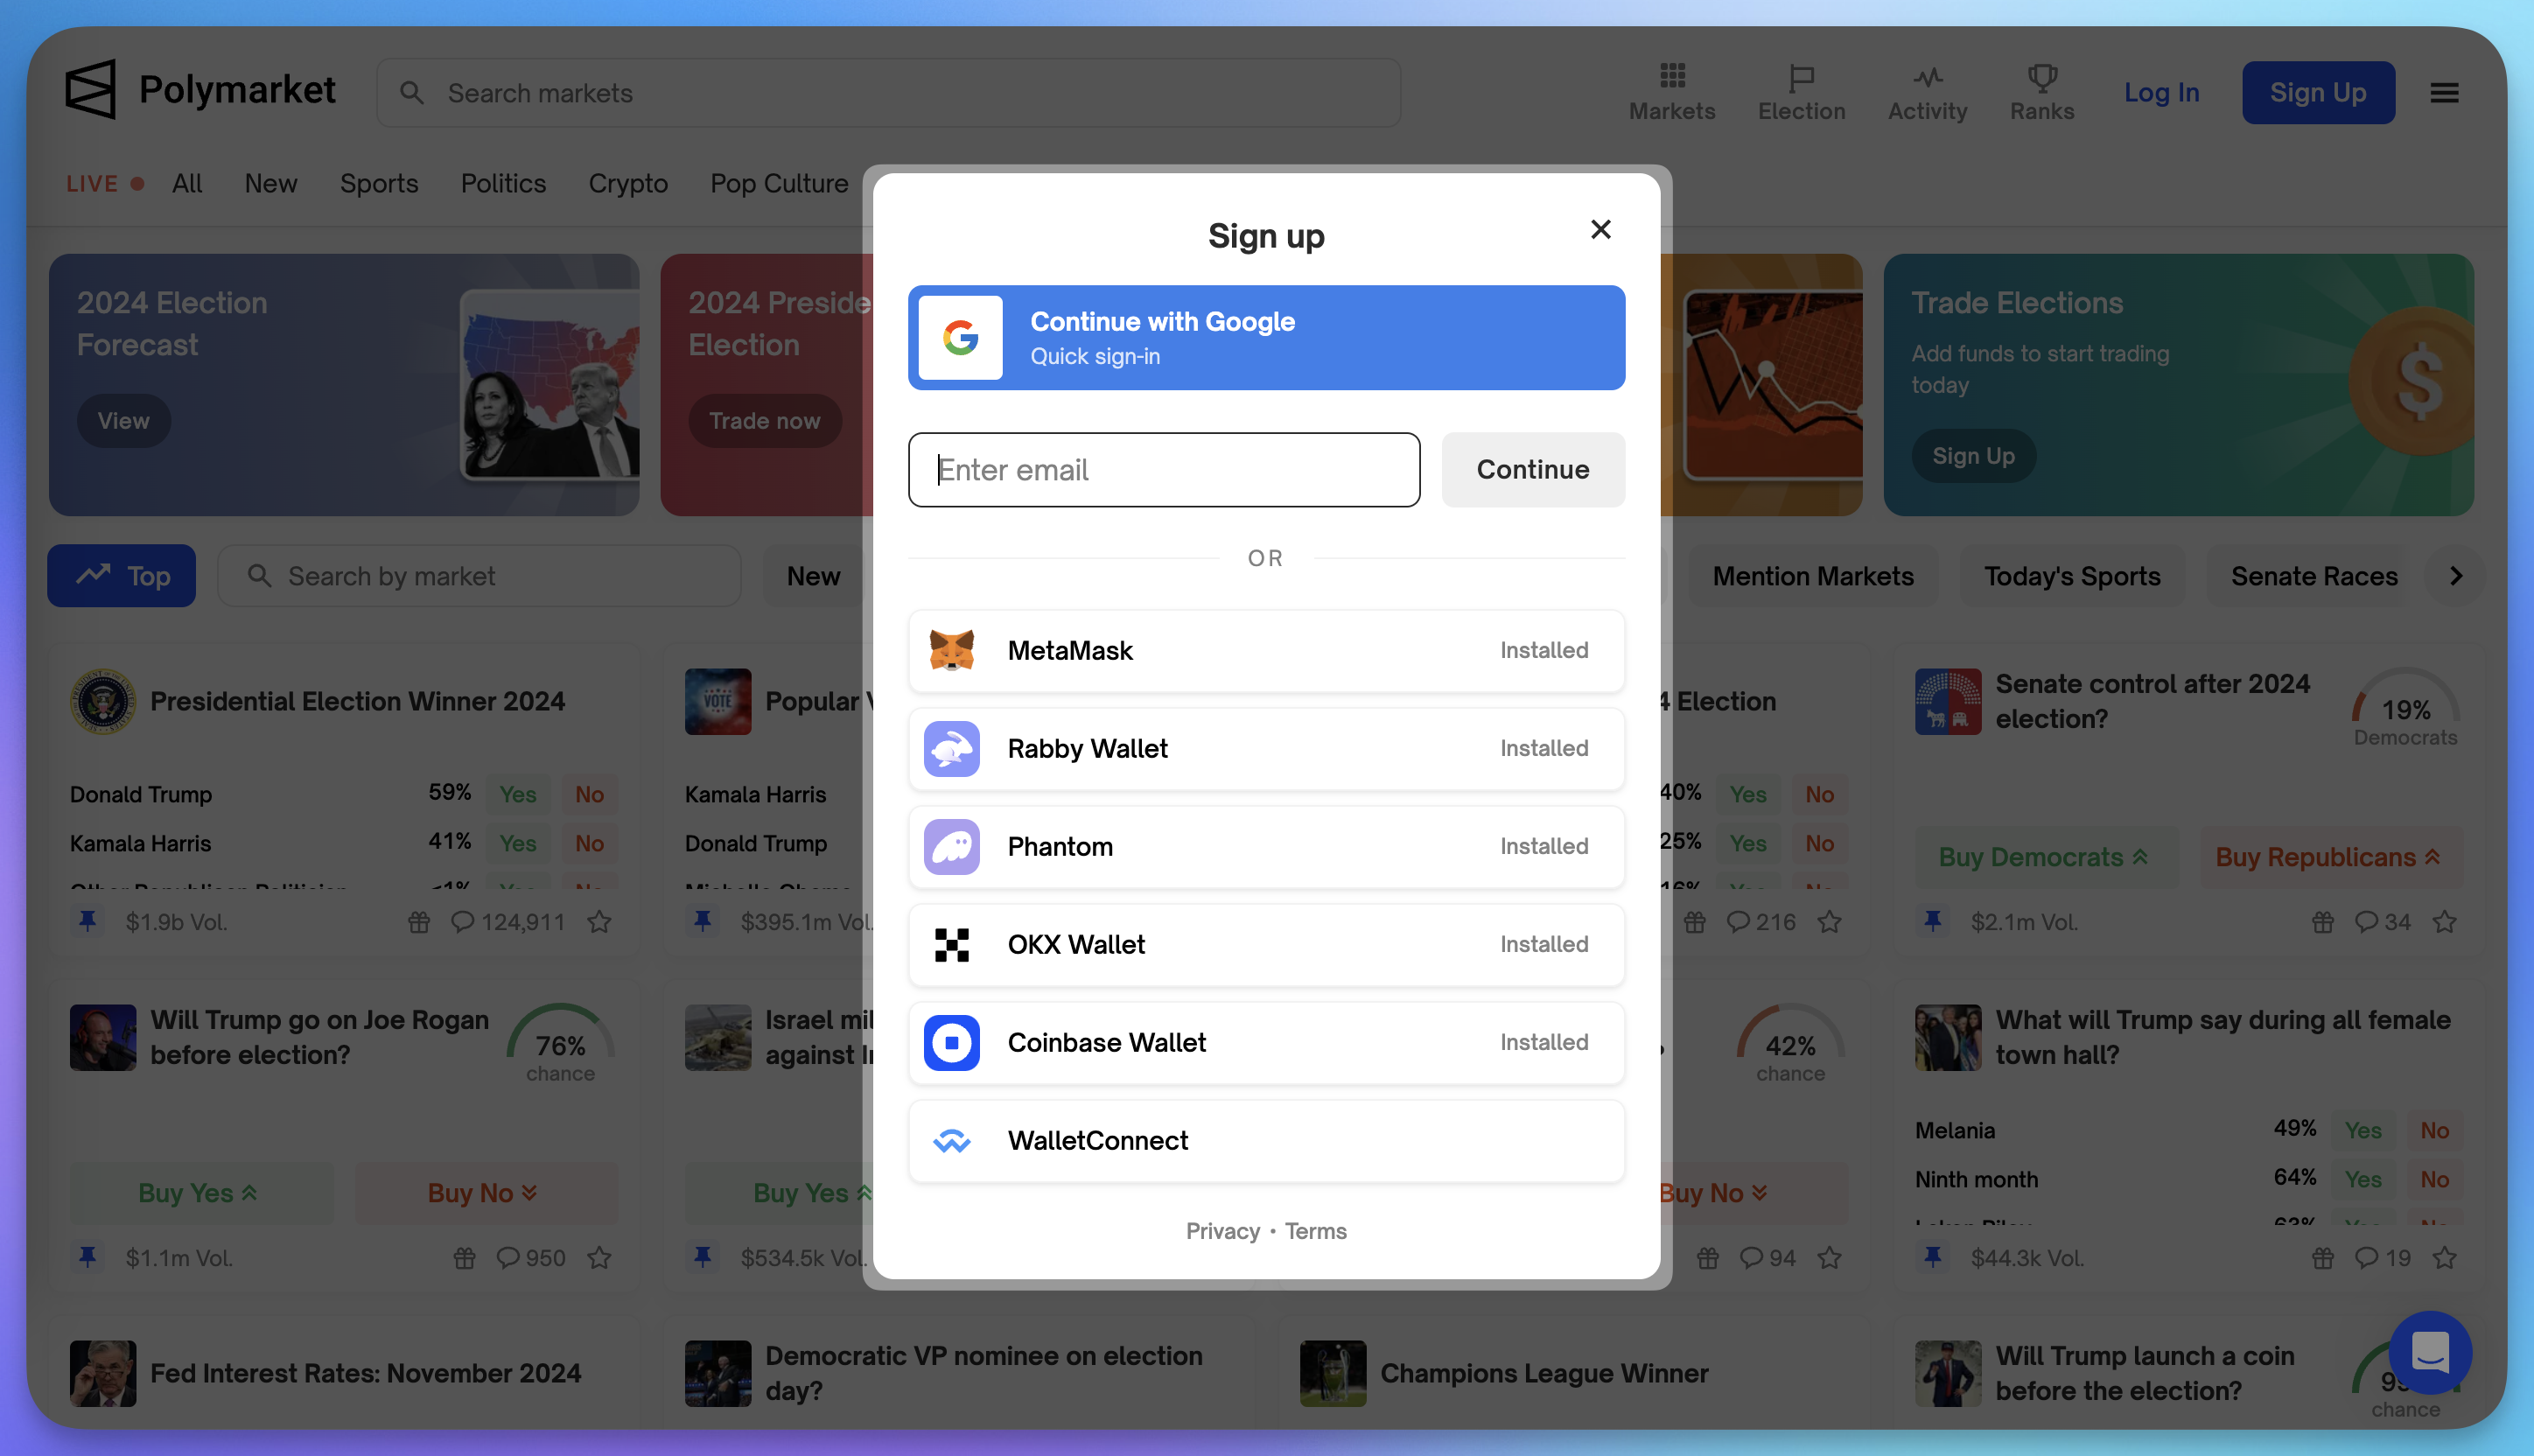Focus the Search by market field
Viewport: 2534px width, 1456px height.
[479, 576]
